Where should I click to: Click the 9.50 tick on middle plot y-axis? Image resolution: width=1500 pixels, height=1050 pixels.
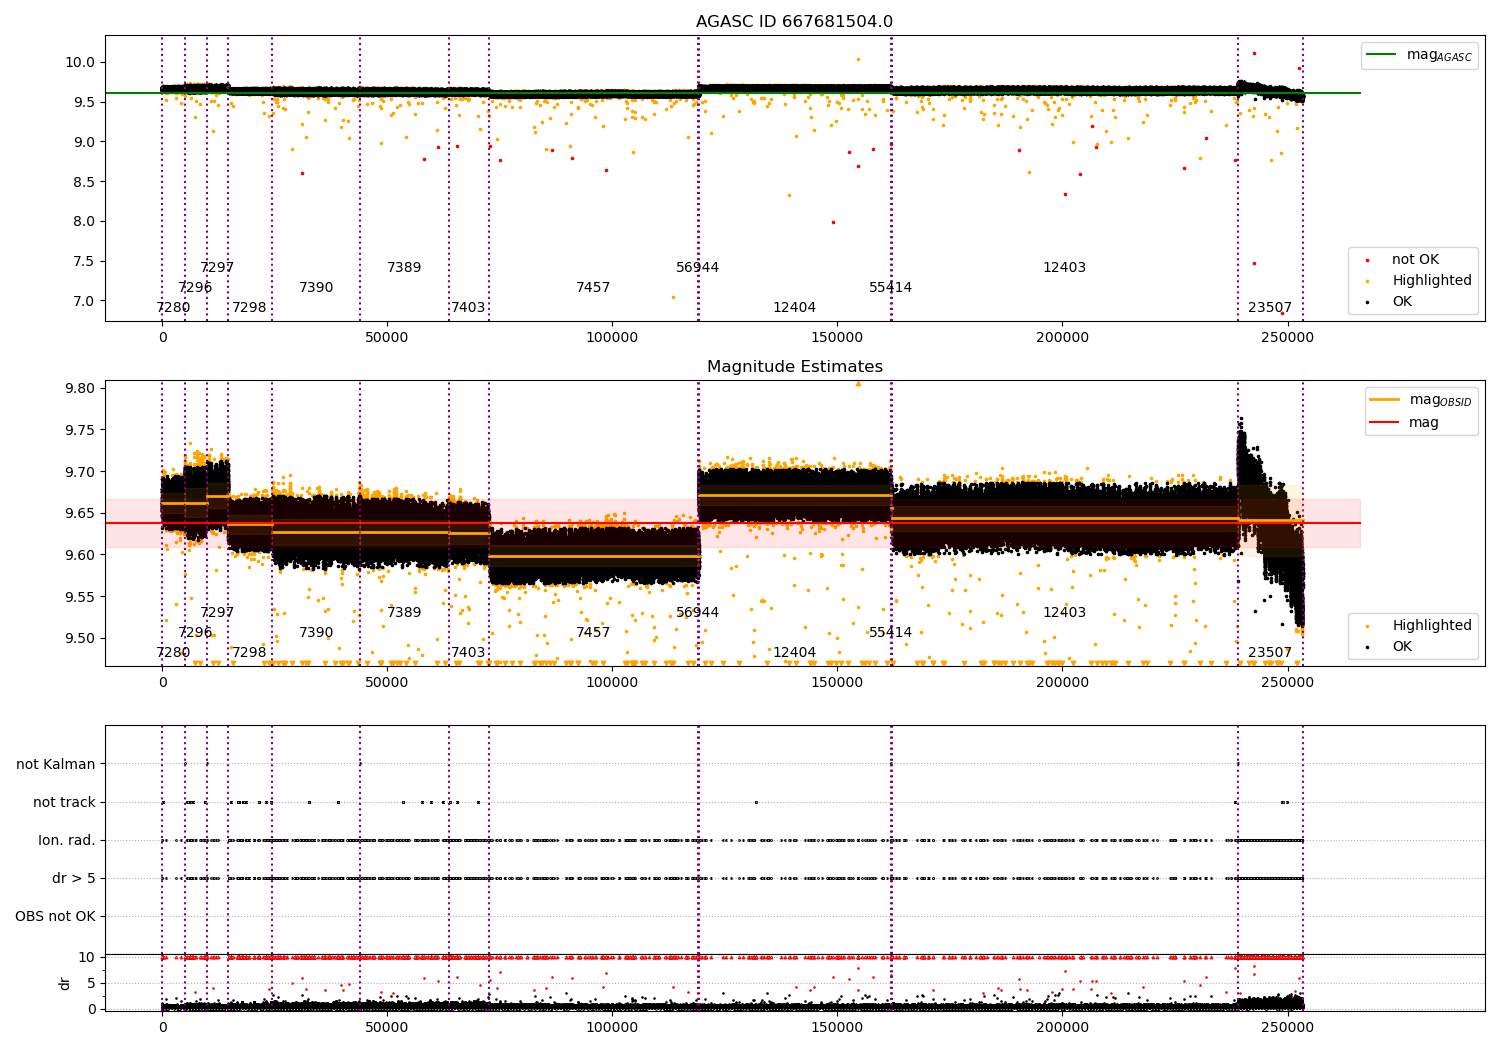click(x=81, y=639)
